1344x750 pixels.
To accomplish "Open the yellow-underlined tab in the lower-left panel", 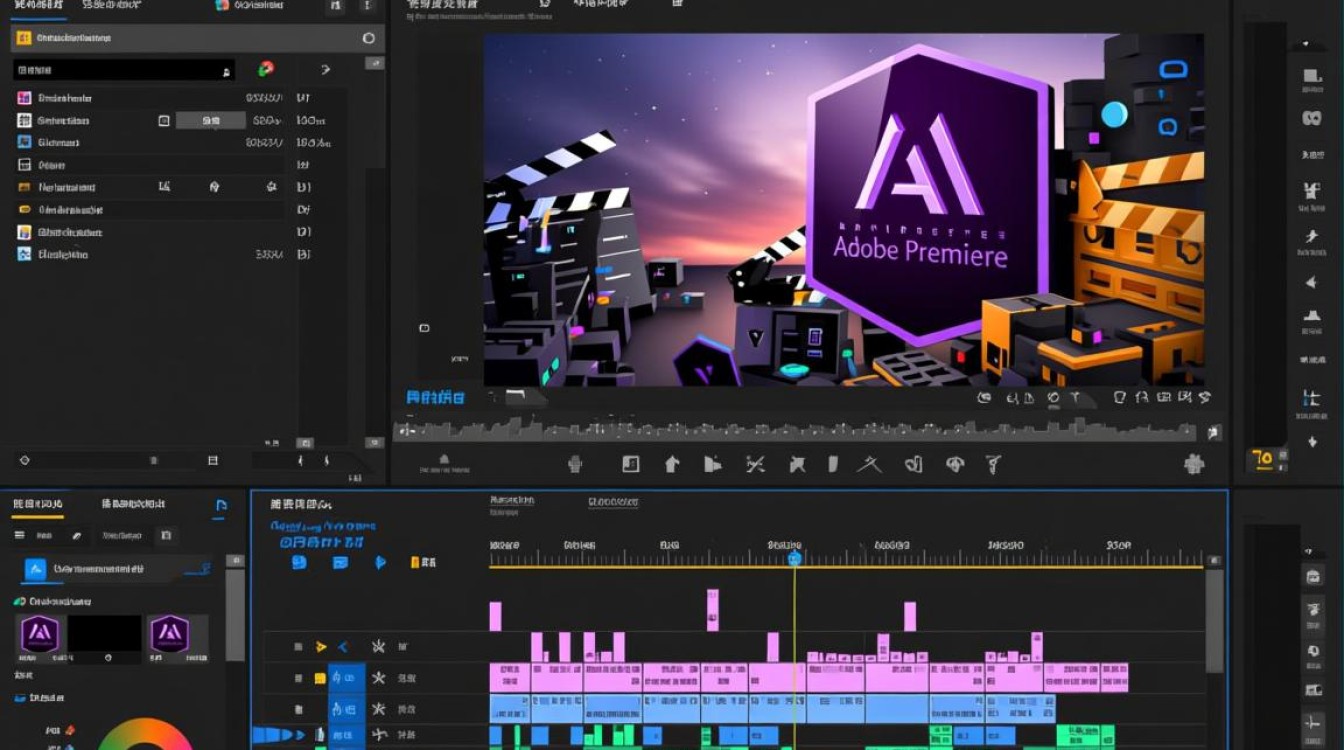I will pyautogui.click(x=38, y=505).
